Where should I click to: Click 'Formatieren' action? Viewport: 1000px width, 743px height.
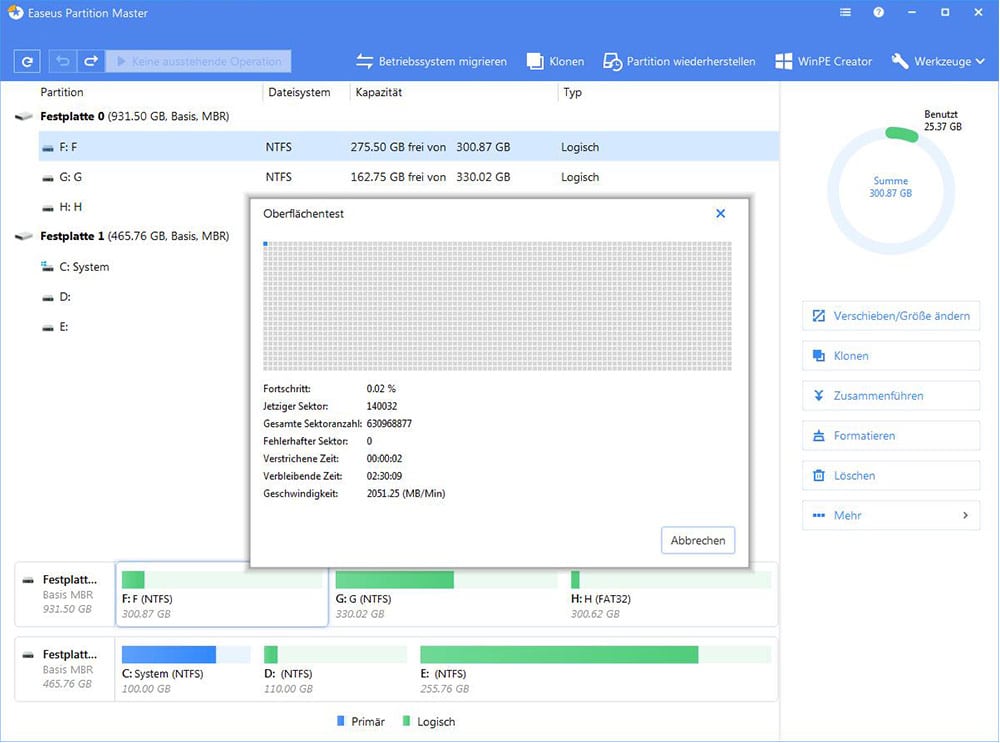pyautogui.click(x=891, y=436)
